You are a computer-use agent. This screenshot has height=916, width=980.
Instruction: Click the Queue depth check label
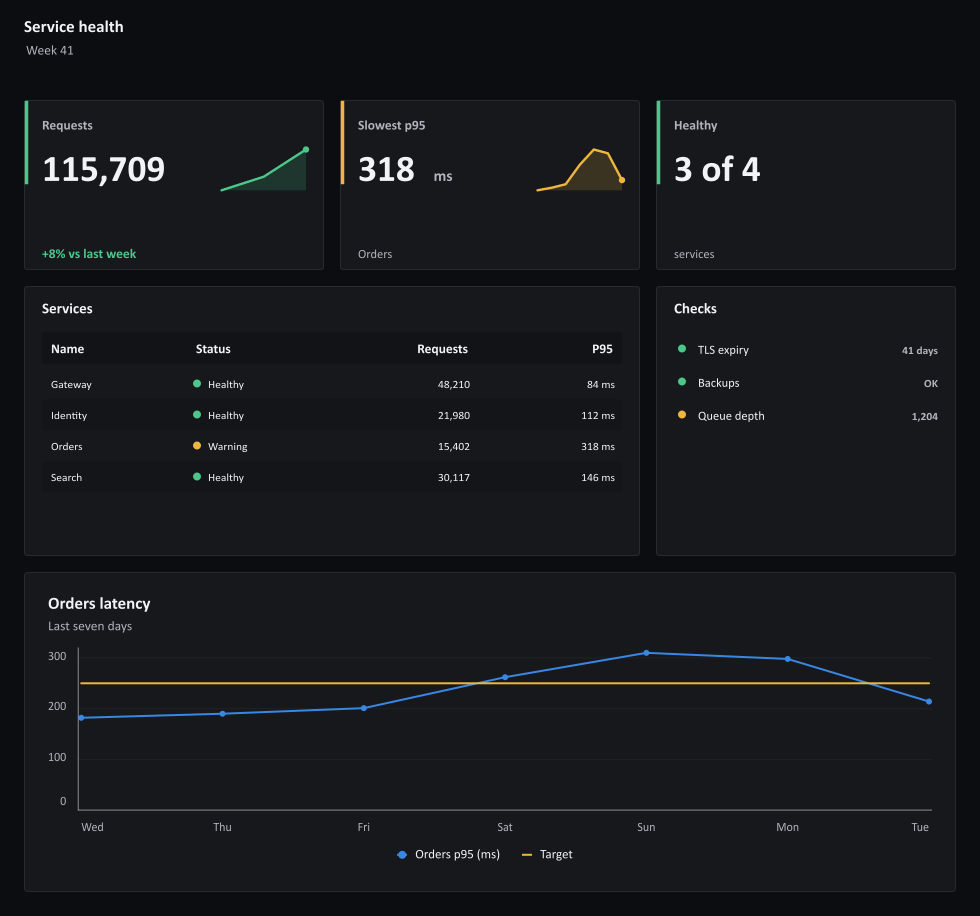click(x=731, y=416)
